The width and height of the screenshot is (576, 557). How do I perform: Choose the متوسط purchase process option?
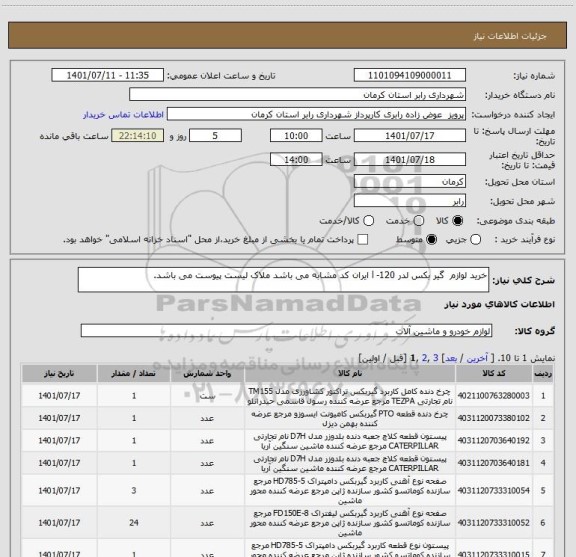click(431, 240)
